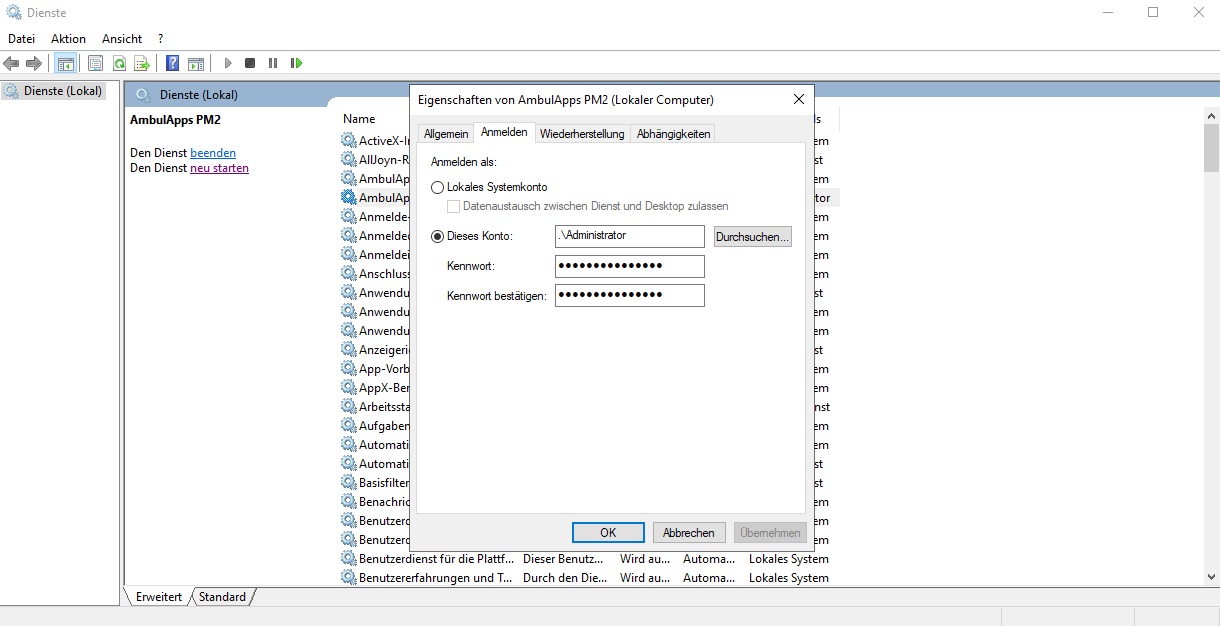Open the Datei menu

[21, 38]
